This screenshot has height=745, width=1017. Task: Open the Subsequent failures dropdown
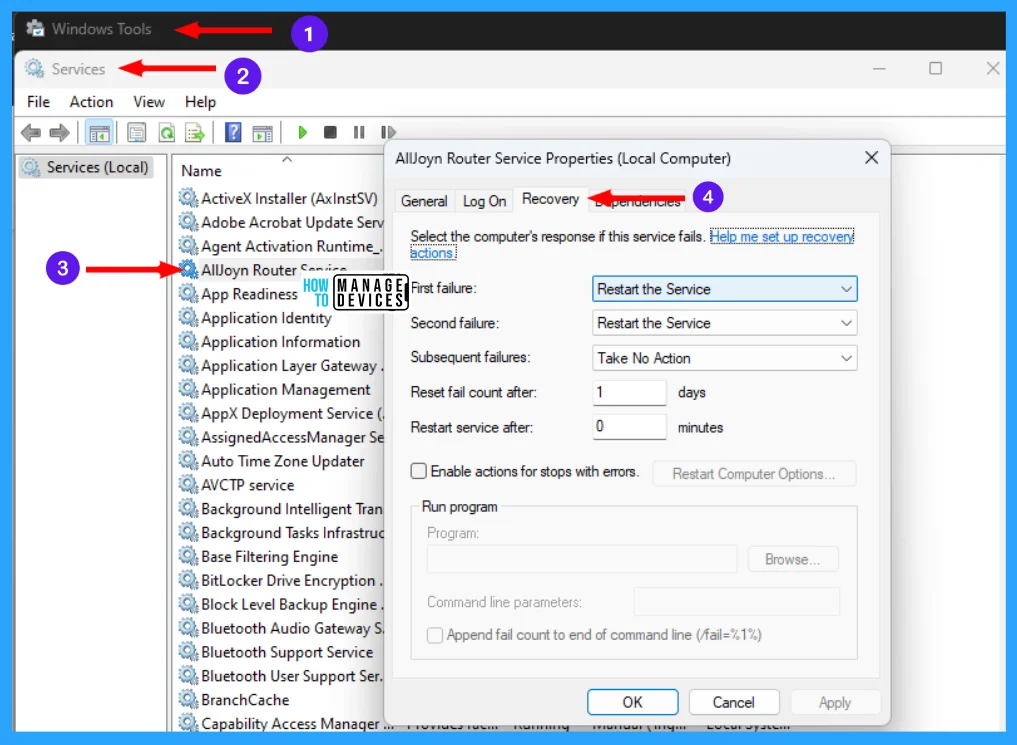coord(724,358)
